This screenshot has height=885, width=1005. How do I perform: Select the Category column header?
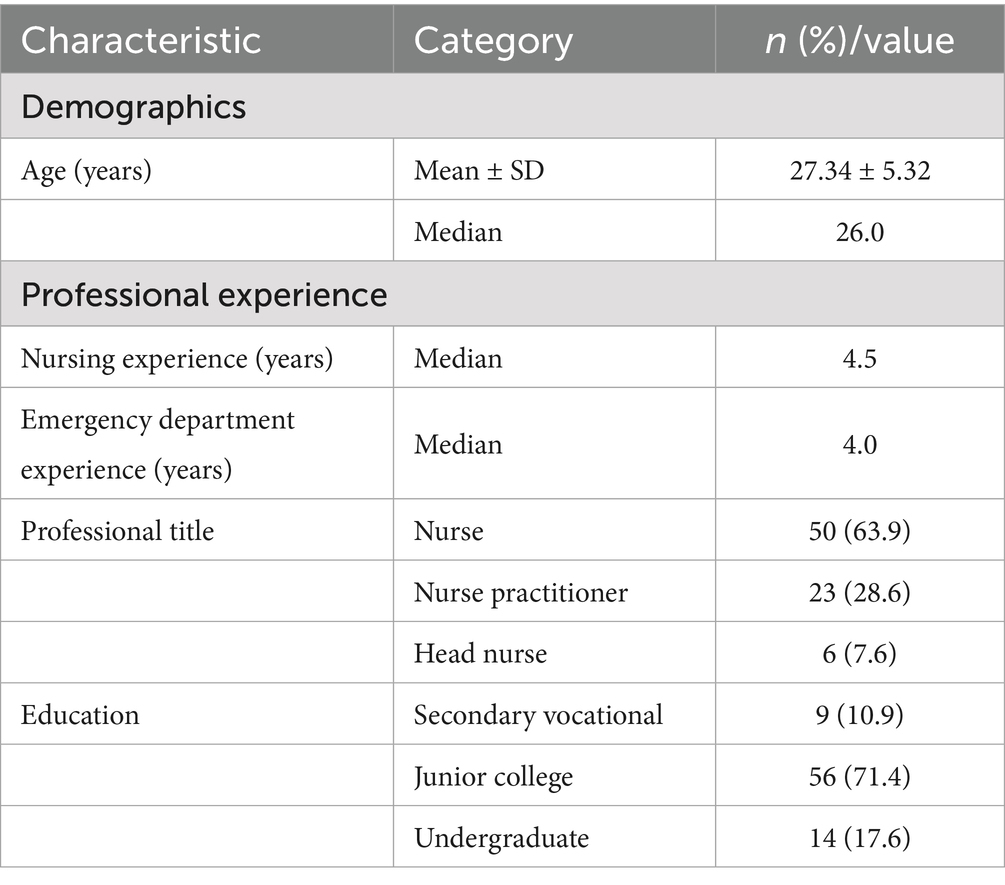493,41
